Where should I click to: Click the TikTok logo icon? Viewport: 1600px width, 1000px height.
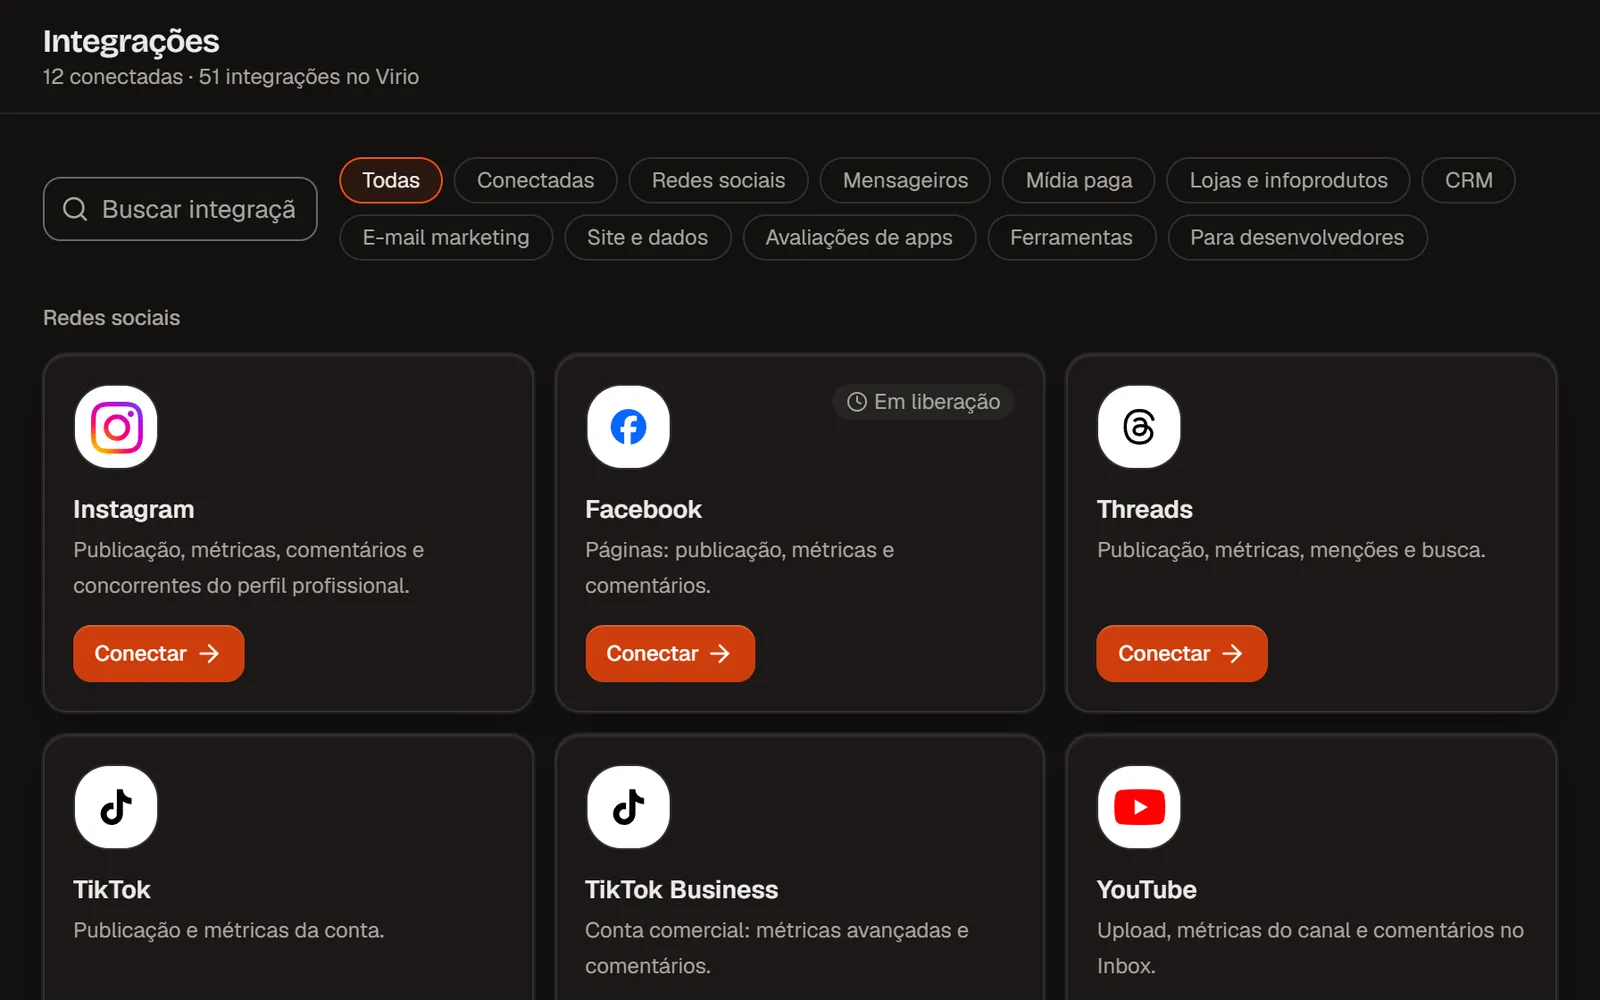tap(116, 807)
